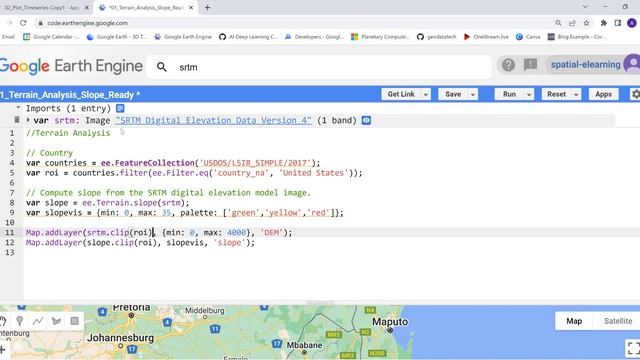Select the add marker tool on map
Viewport: 640px width, 360px height.
coord(20,321)
